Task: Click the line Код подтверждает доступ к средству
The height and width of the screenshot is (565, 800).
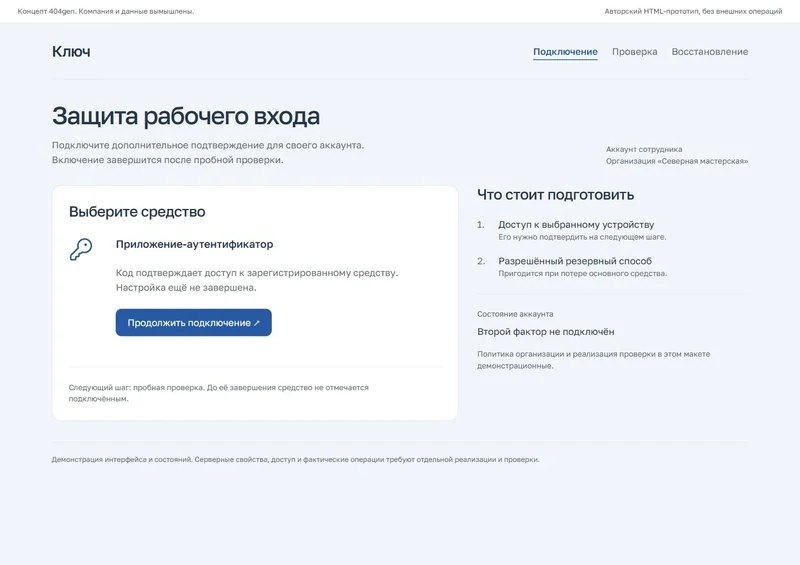Action: (257, 273)
